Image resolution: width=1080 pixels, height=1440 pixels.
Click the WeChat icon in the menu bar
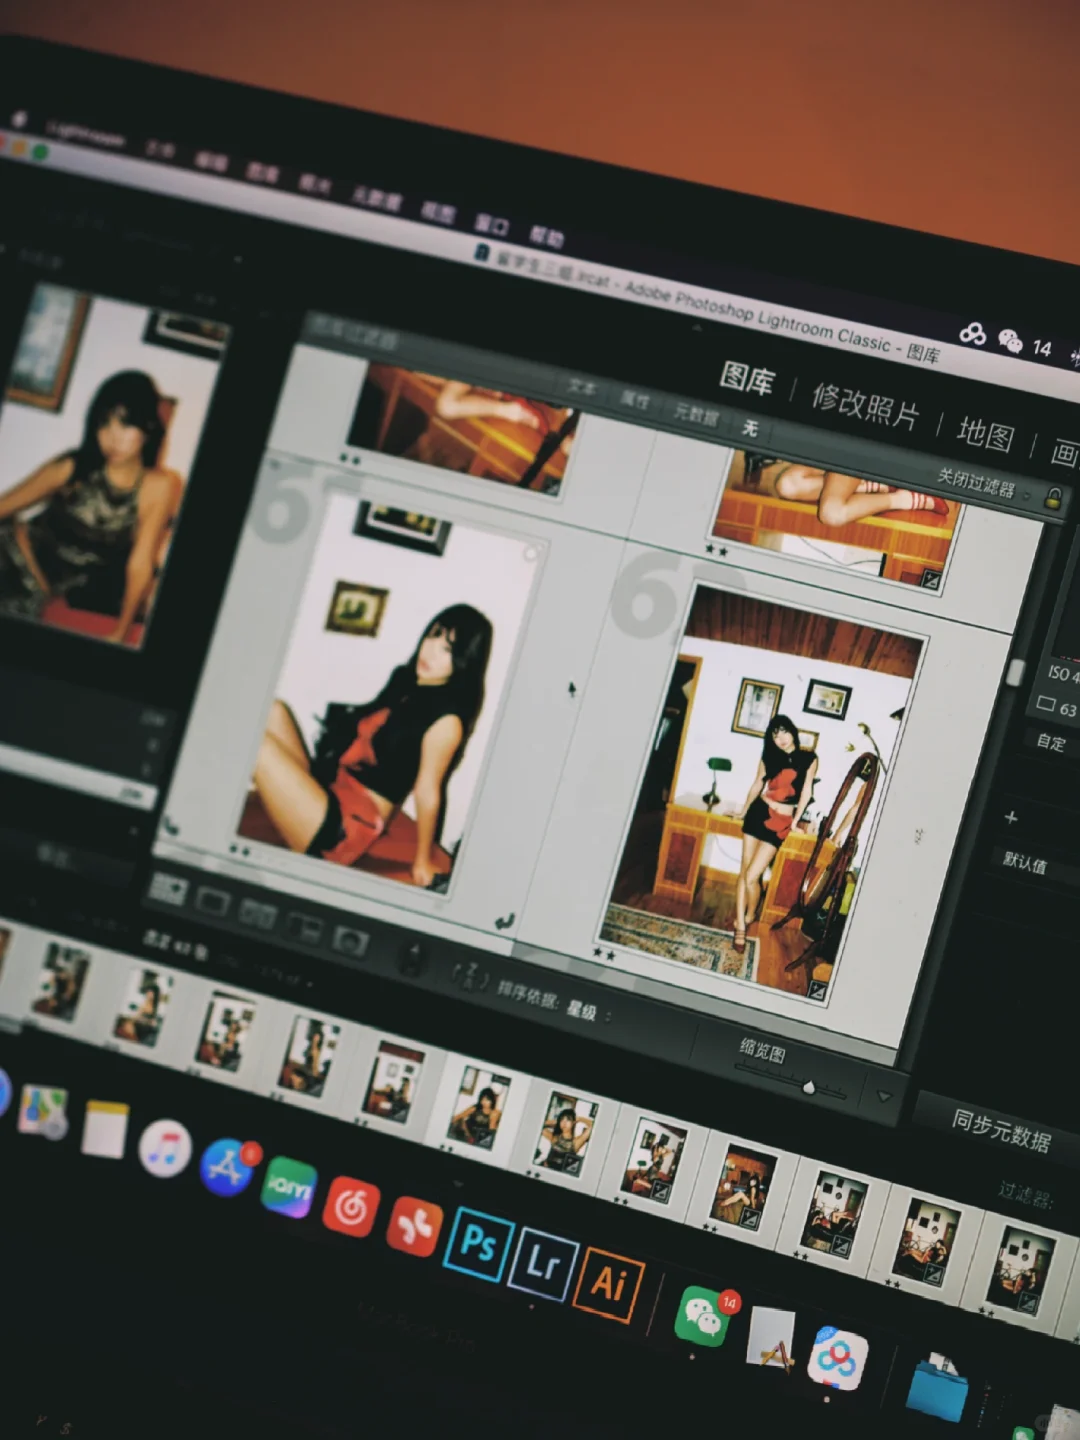point(1010,341)
